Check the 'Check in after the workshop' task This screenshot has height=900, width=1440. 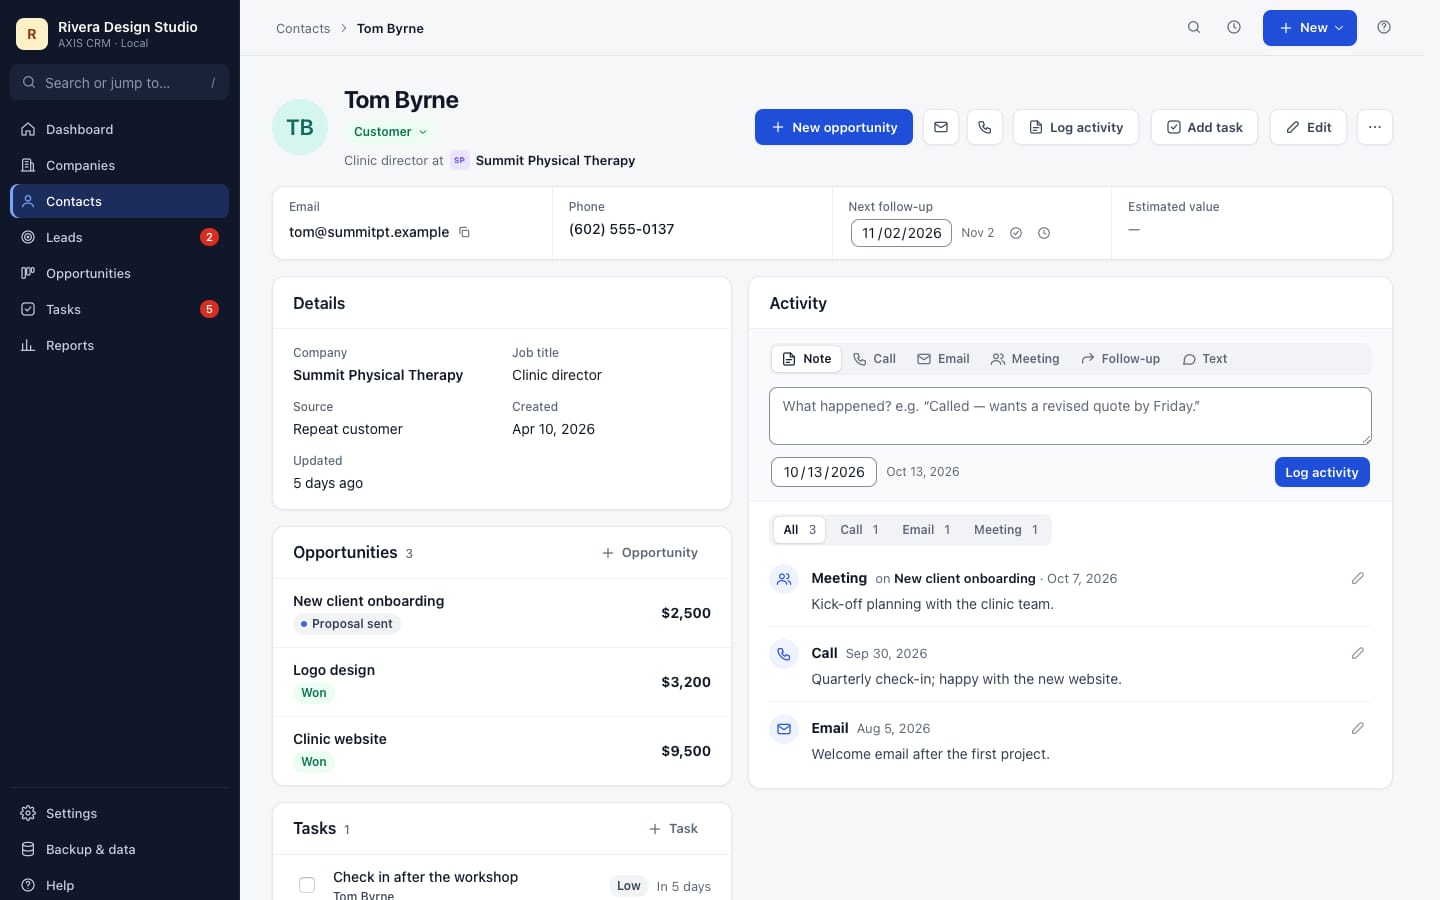coord(307,885)
